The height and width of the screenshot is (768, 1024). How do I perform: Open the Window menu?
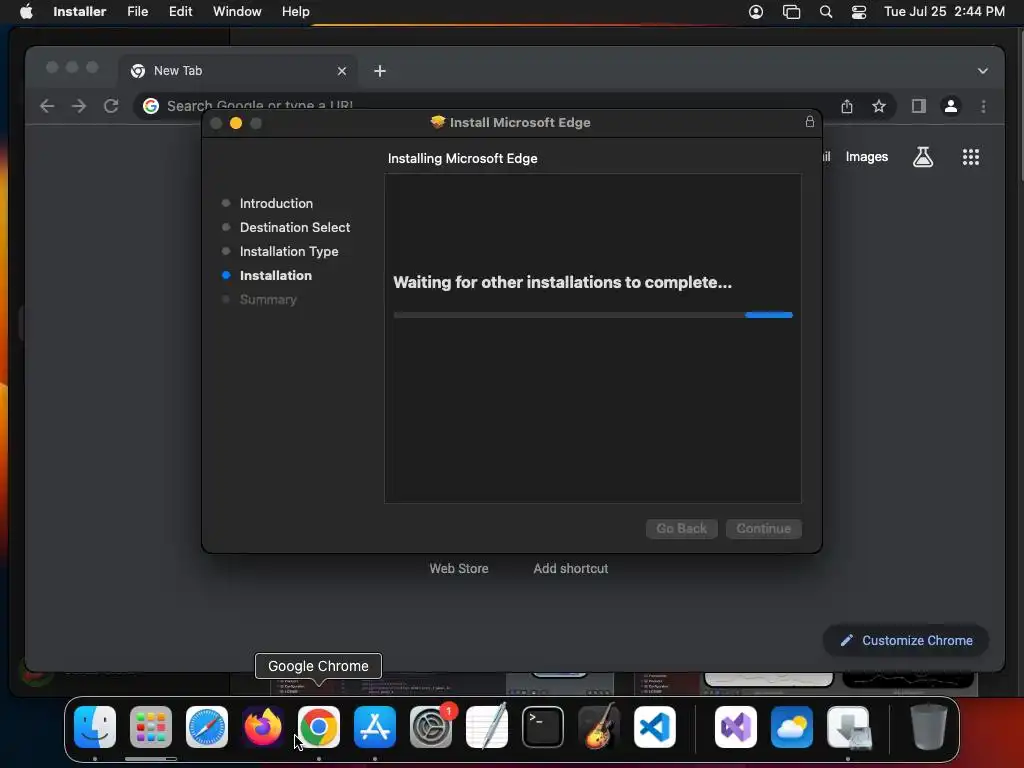tap(237, 12)
